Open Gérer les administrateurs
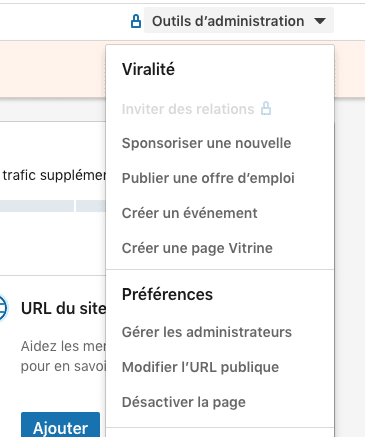This screenshot has height=437, width=365. point(207,332)
